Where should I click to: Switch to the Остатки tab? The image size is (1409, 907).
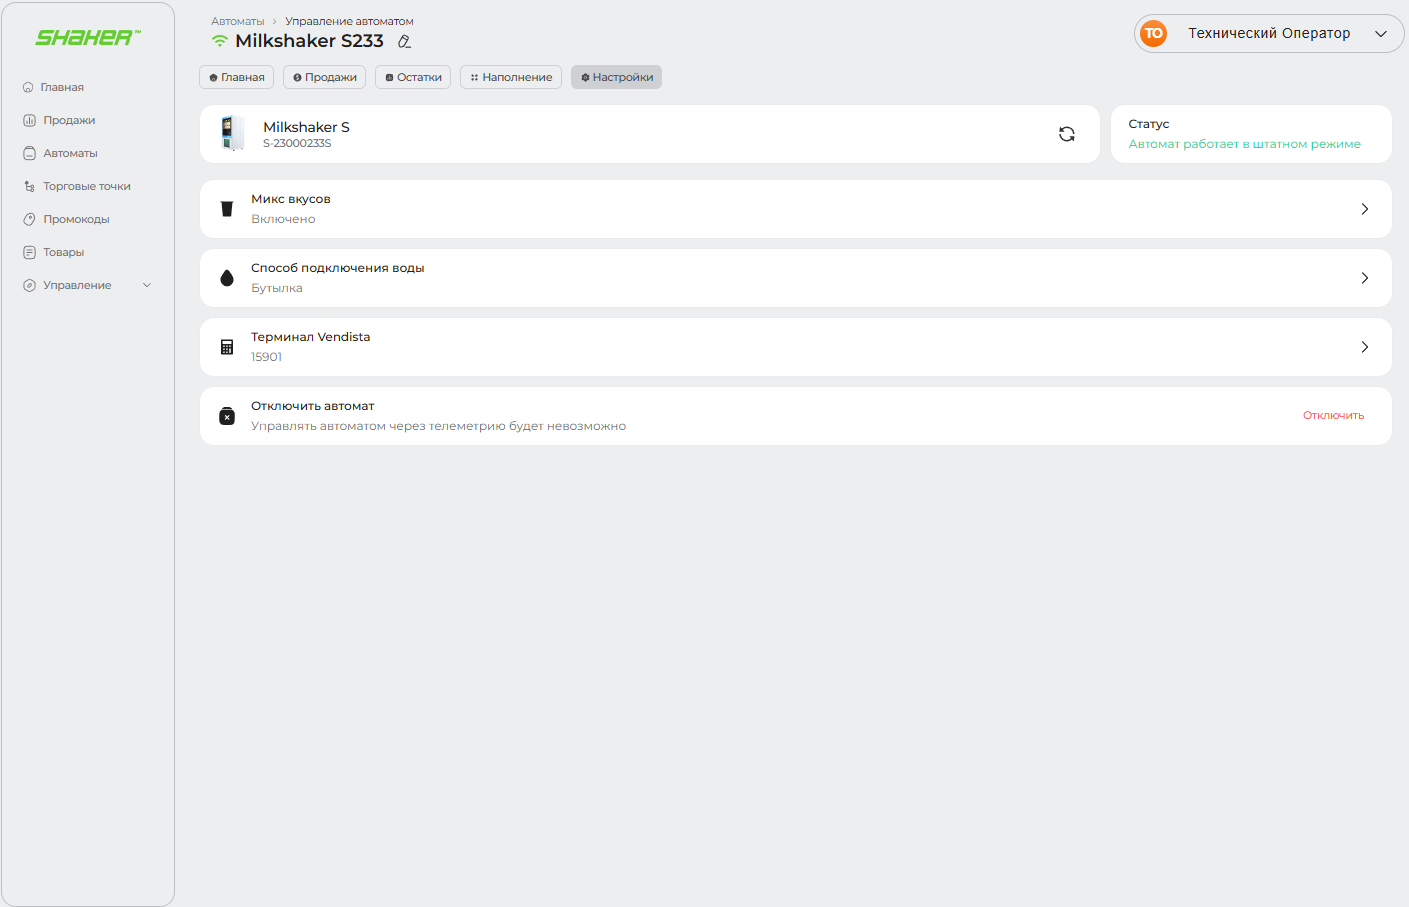click(x=413, y=77)
